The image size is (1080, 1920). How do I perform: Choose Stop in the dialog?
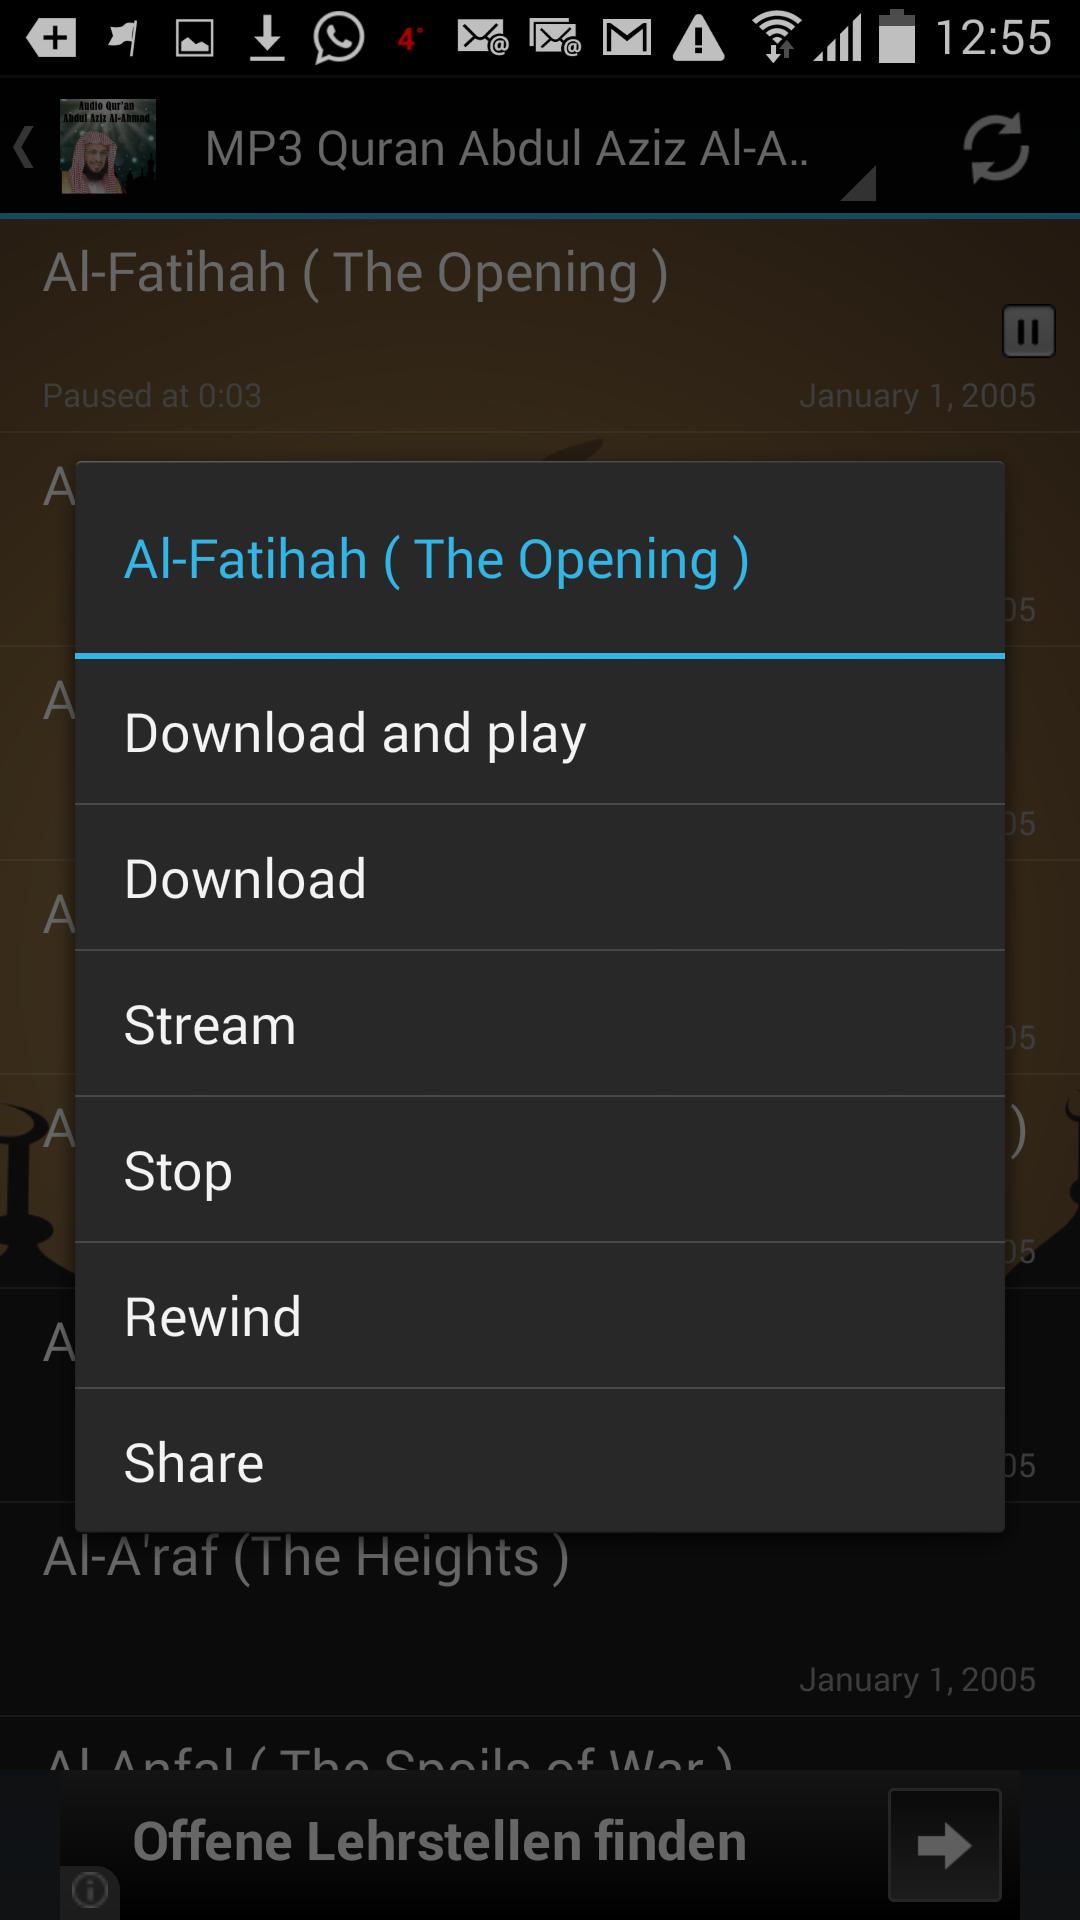pos(540,1170)
